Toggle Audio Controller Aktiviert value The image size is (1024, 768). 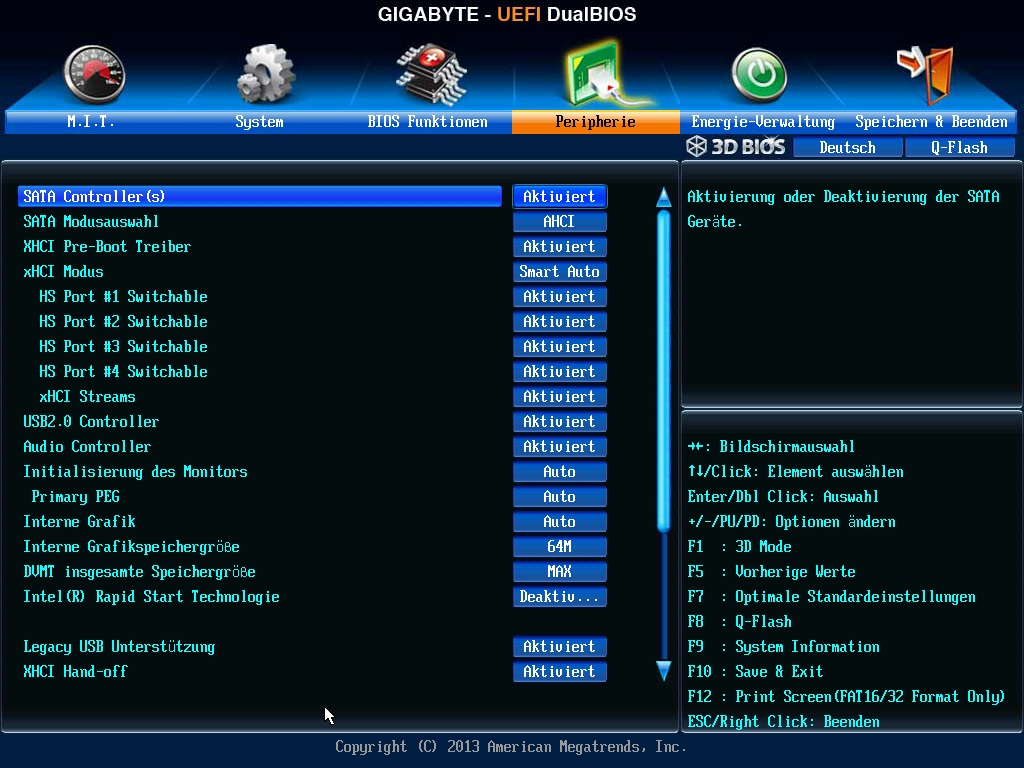[560, 447]
